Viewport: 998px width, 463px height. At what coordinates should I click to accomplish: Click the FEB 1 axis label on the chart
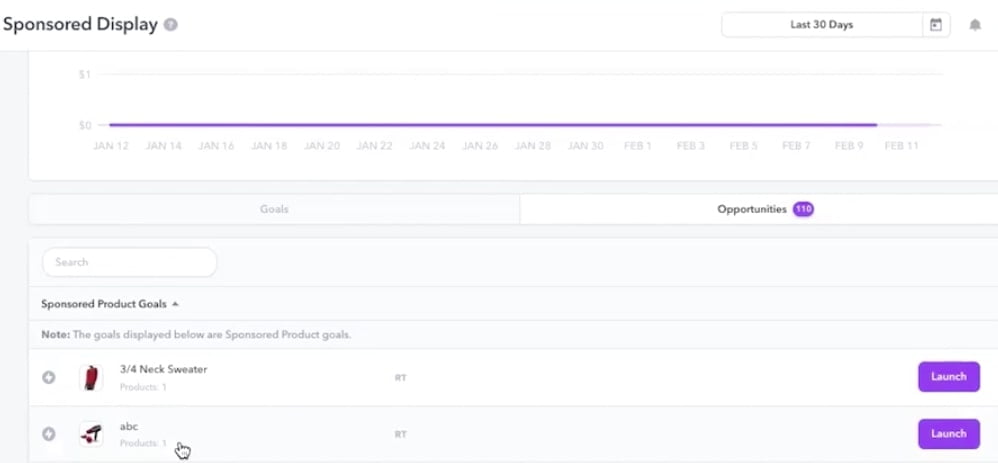click(638, 146)
